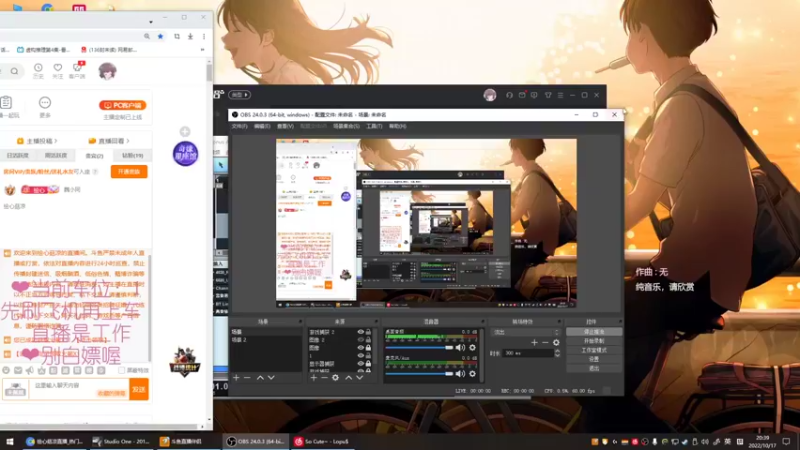The image size is (800, 450).
Task: Toggle lock on 图像 source
Action: (368, 347)
